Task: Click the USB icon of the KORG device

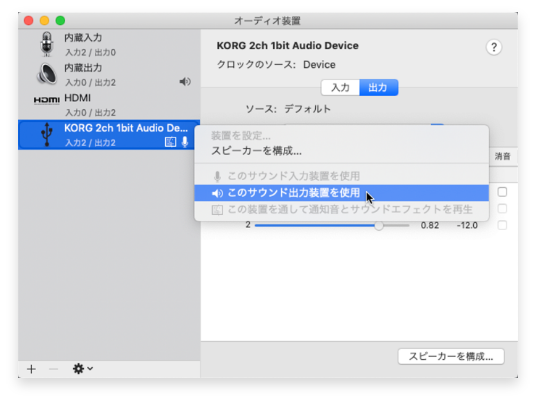Action: (46, 135)
